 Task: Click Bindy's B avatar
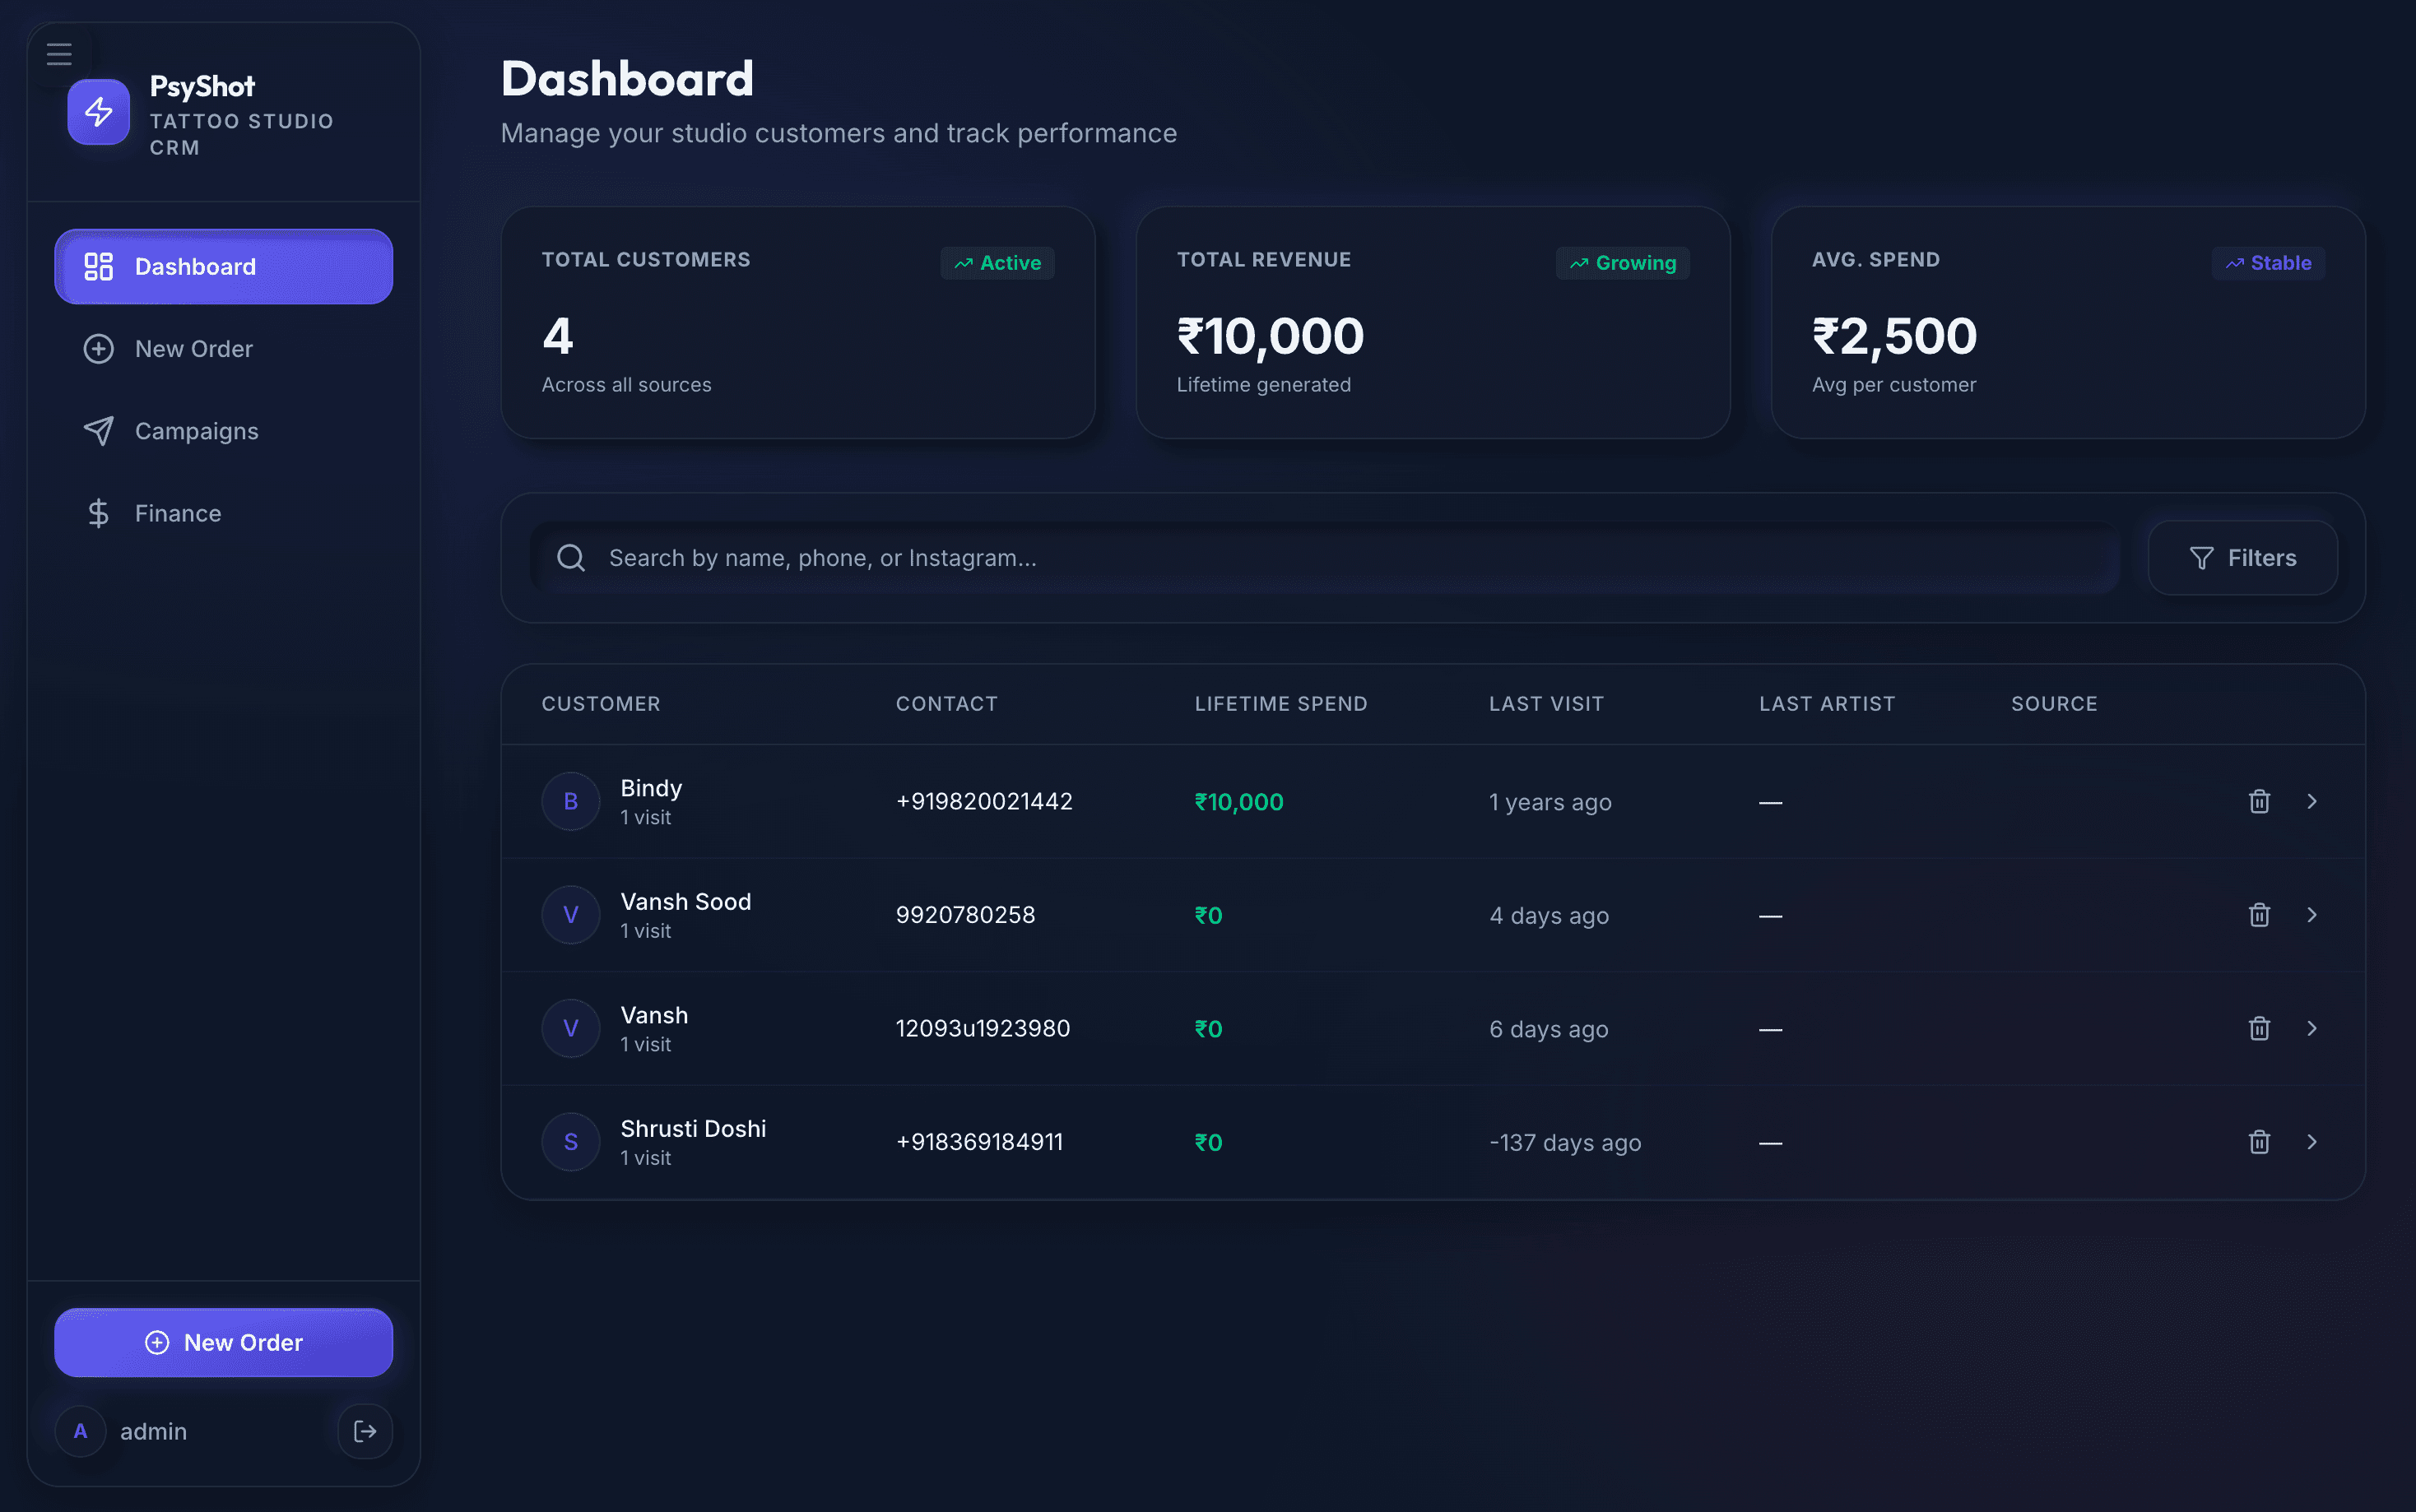pyautogui.click(x=570, y=801)
